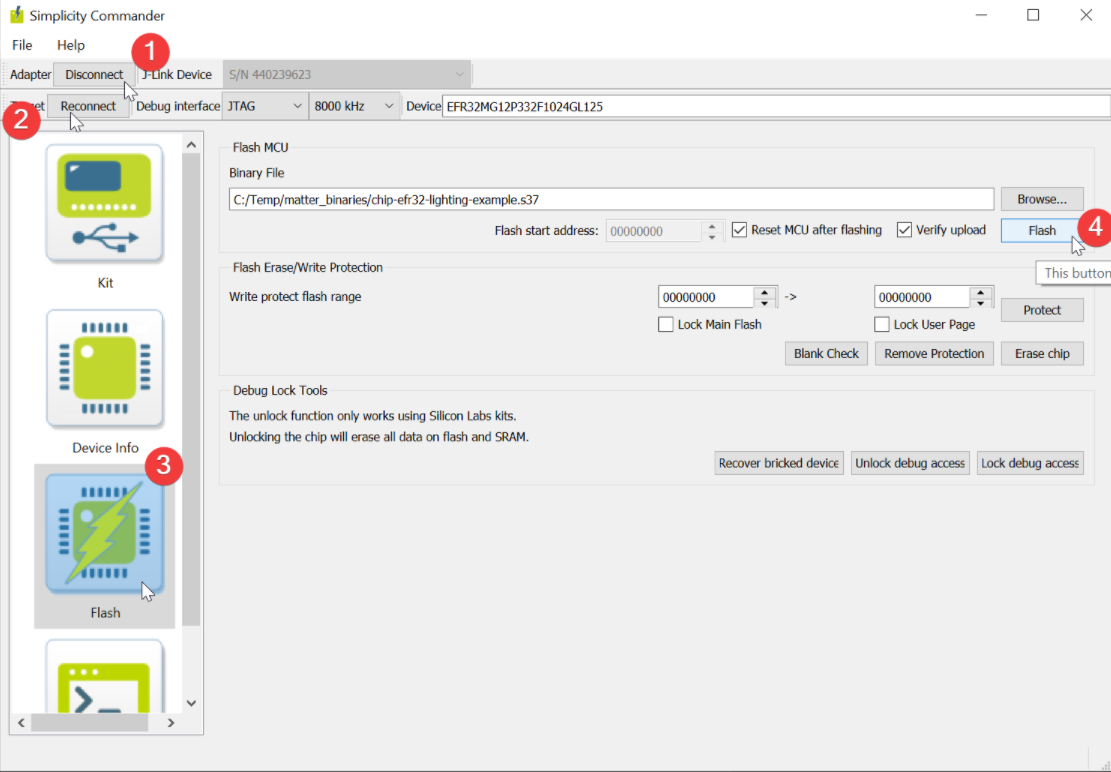Click the Binary File path field
The height and width of the screenshot is (772, 1111).
click(x=611, y=199)
